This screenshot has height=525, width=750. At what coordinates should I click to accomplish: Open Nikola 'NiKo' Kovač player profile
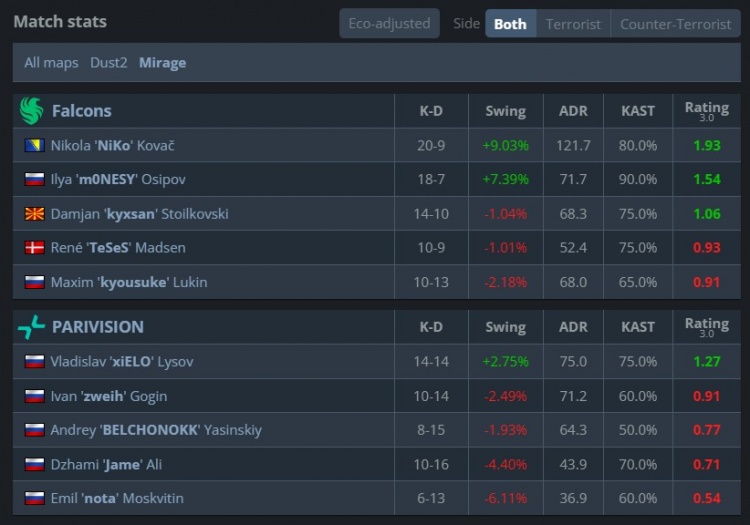pos(112,146)
